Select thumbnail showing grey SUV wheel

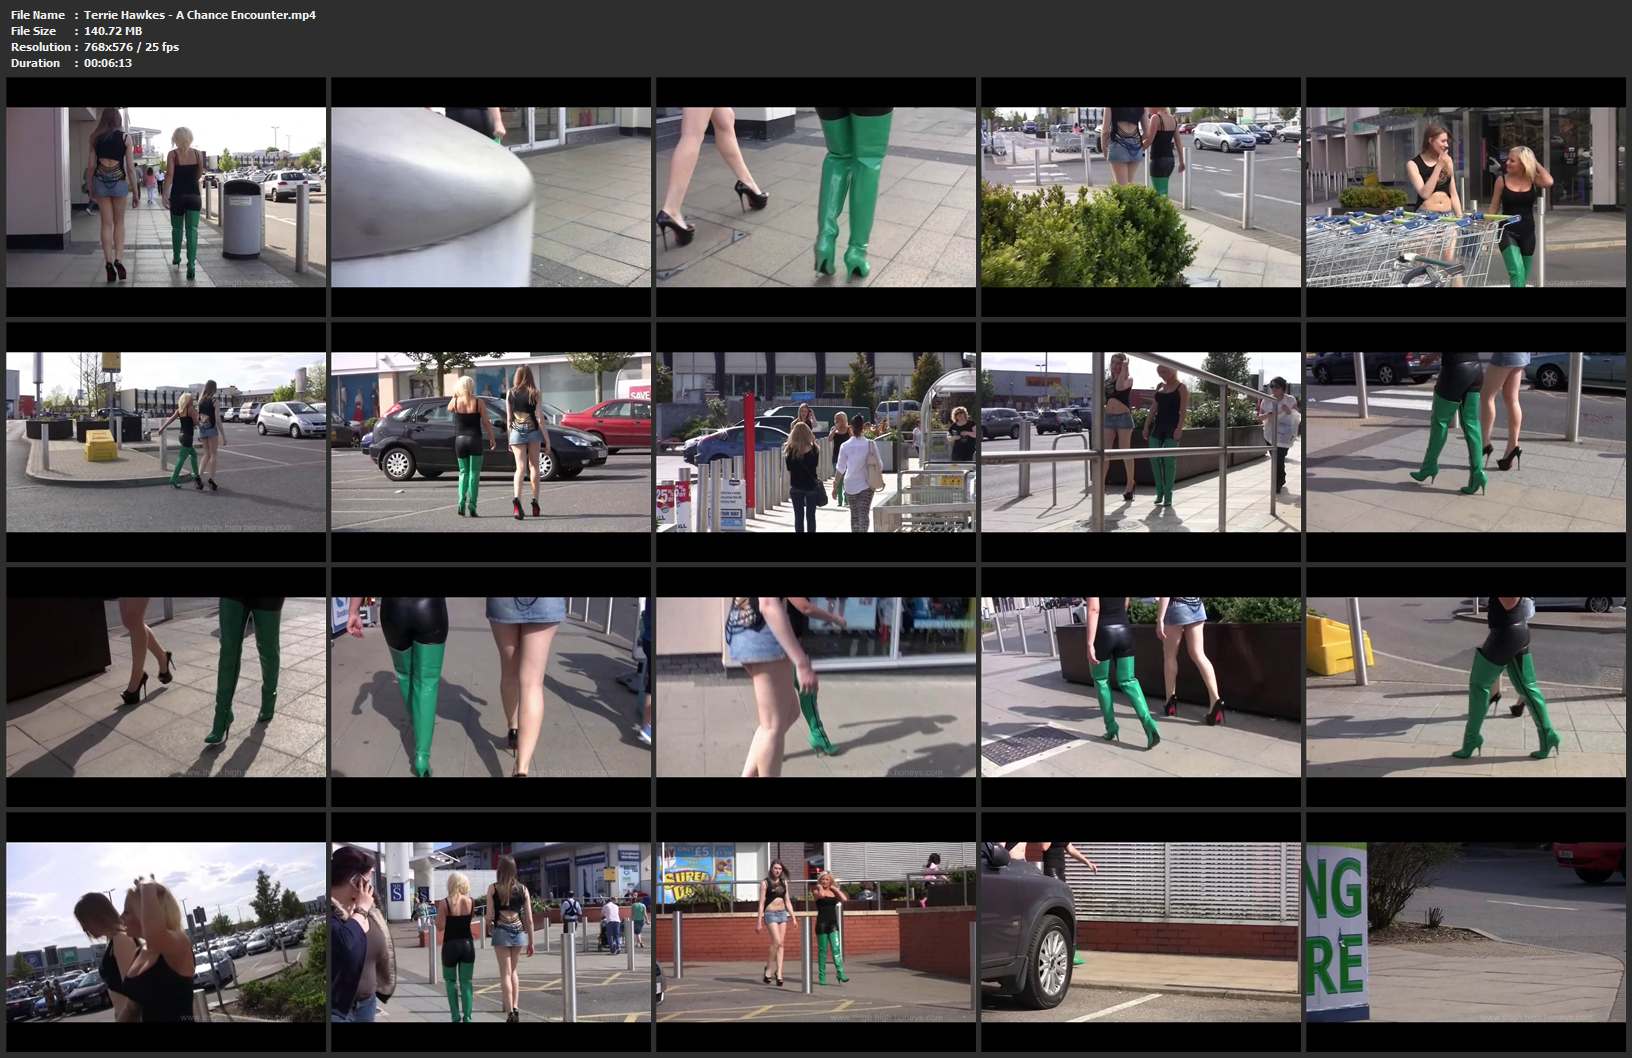(1141, 932)
